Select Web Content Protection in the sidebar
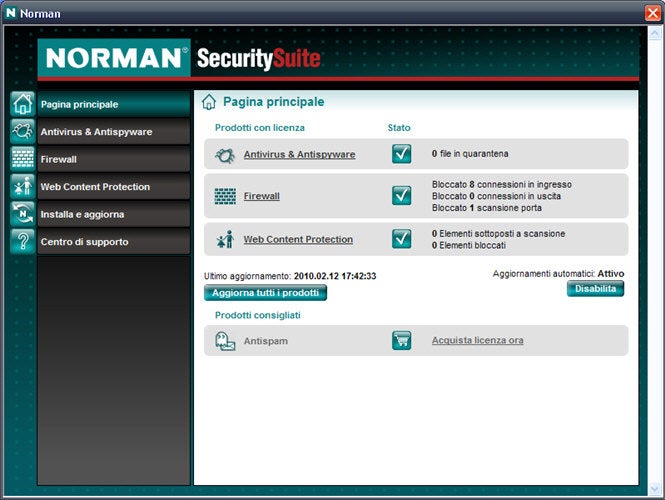This screenshot has width=665, height=500. [113, 187]
